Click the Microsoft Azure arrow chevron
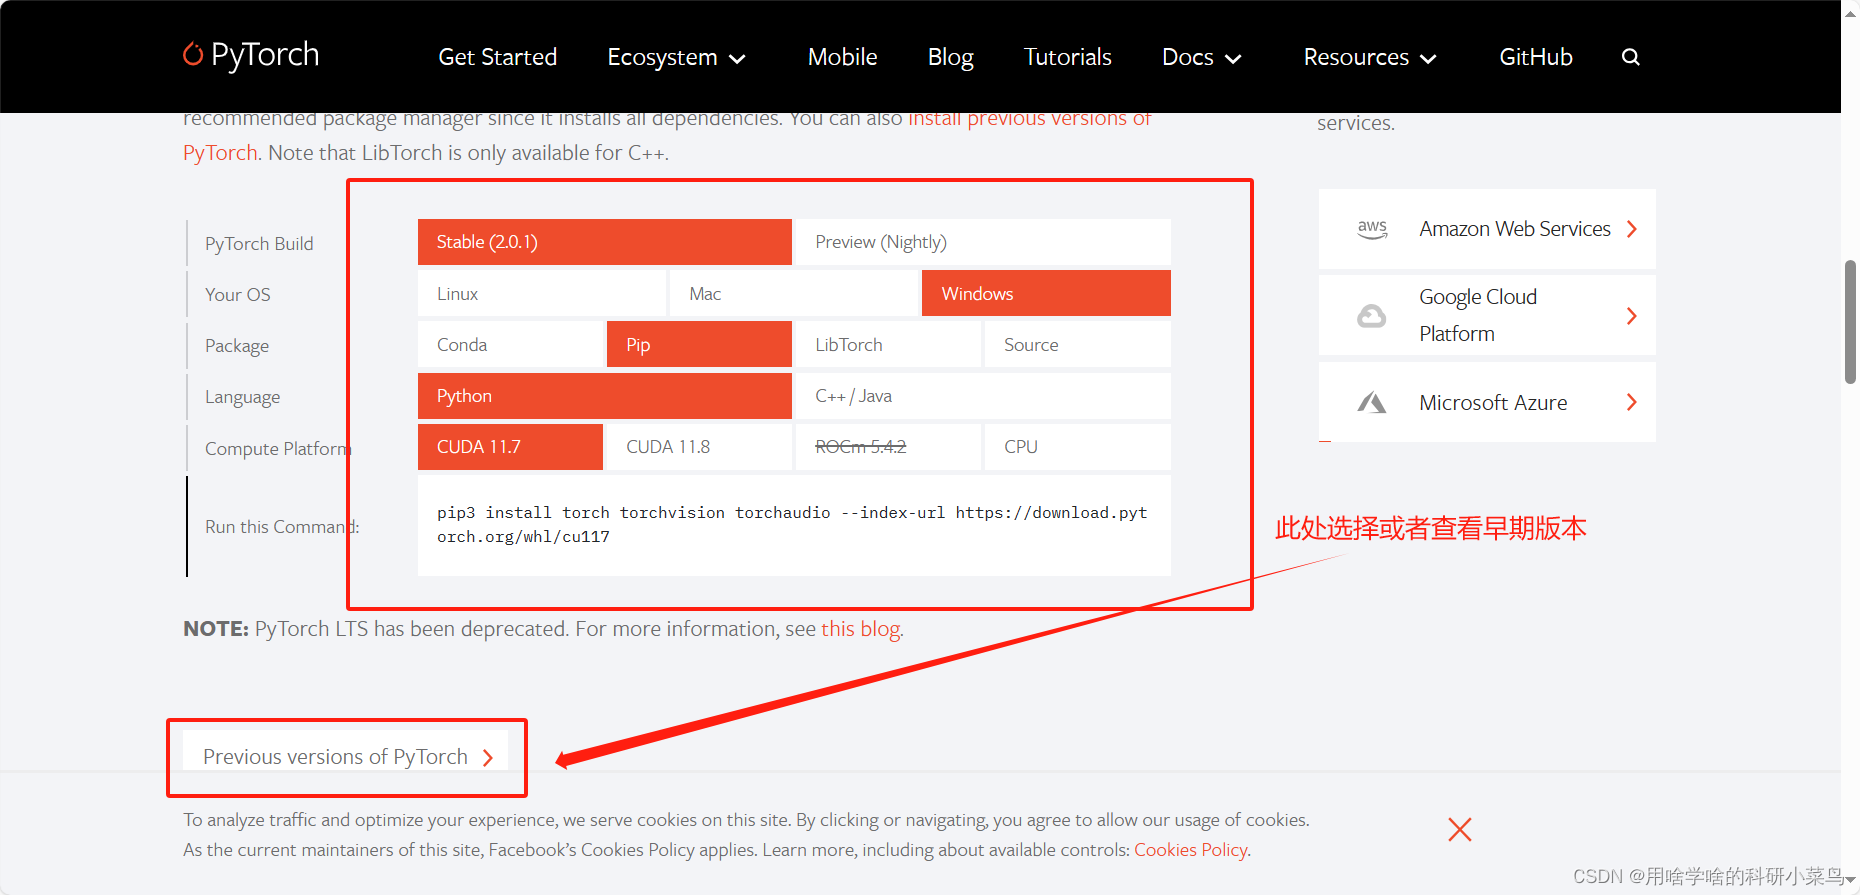 [1632, 402]
